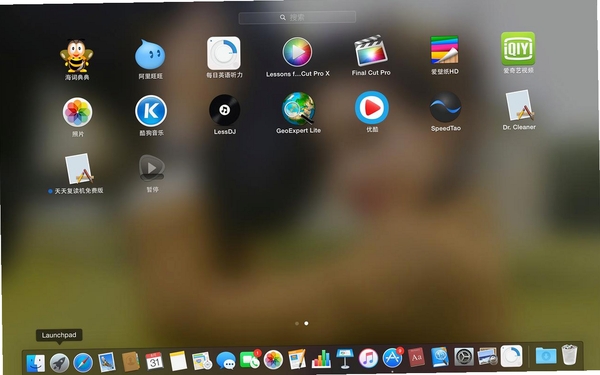Viewport: 600px width, 375px height.
Task: Open 照片 app in Launchpad grid
Action: point(77,112)
